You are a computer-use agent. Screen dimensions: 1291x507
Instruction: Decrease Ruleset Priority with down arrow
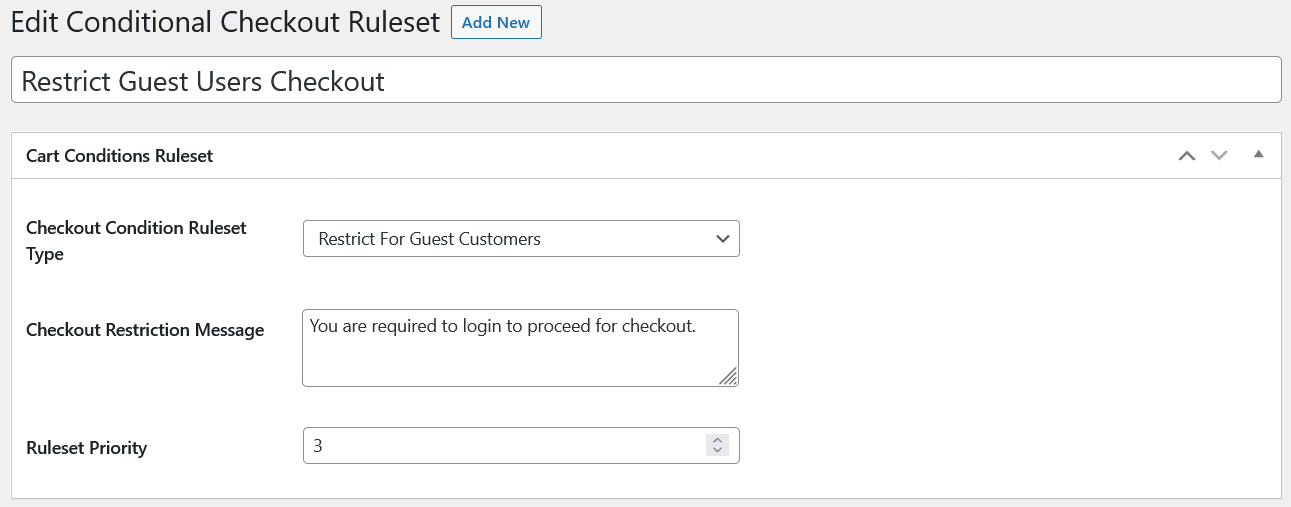717,451
